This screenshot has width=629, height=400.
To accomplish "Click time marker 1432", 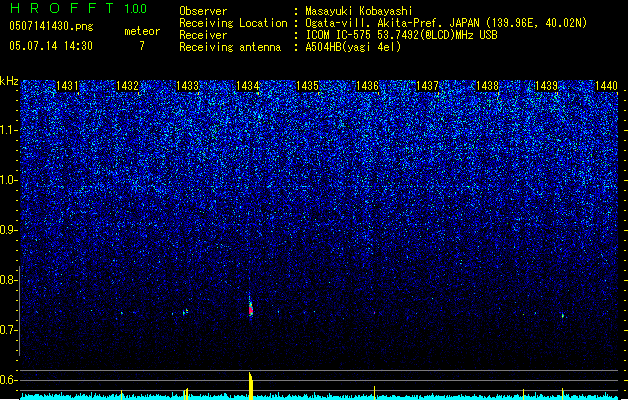I will [x=127, y=85].
